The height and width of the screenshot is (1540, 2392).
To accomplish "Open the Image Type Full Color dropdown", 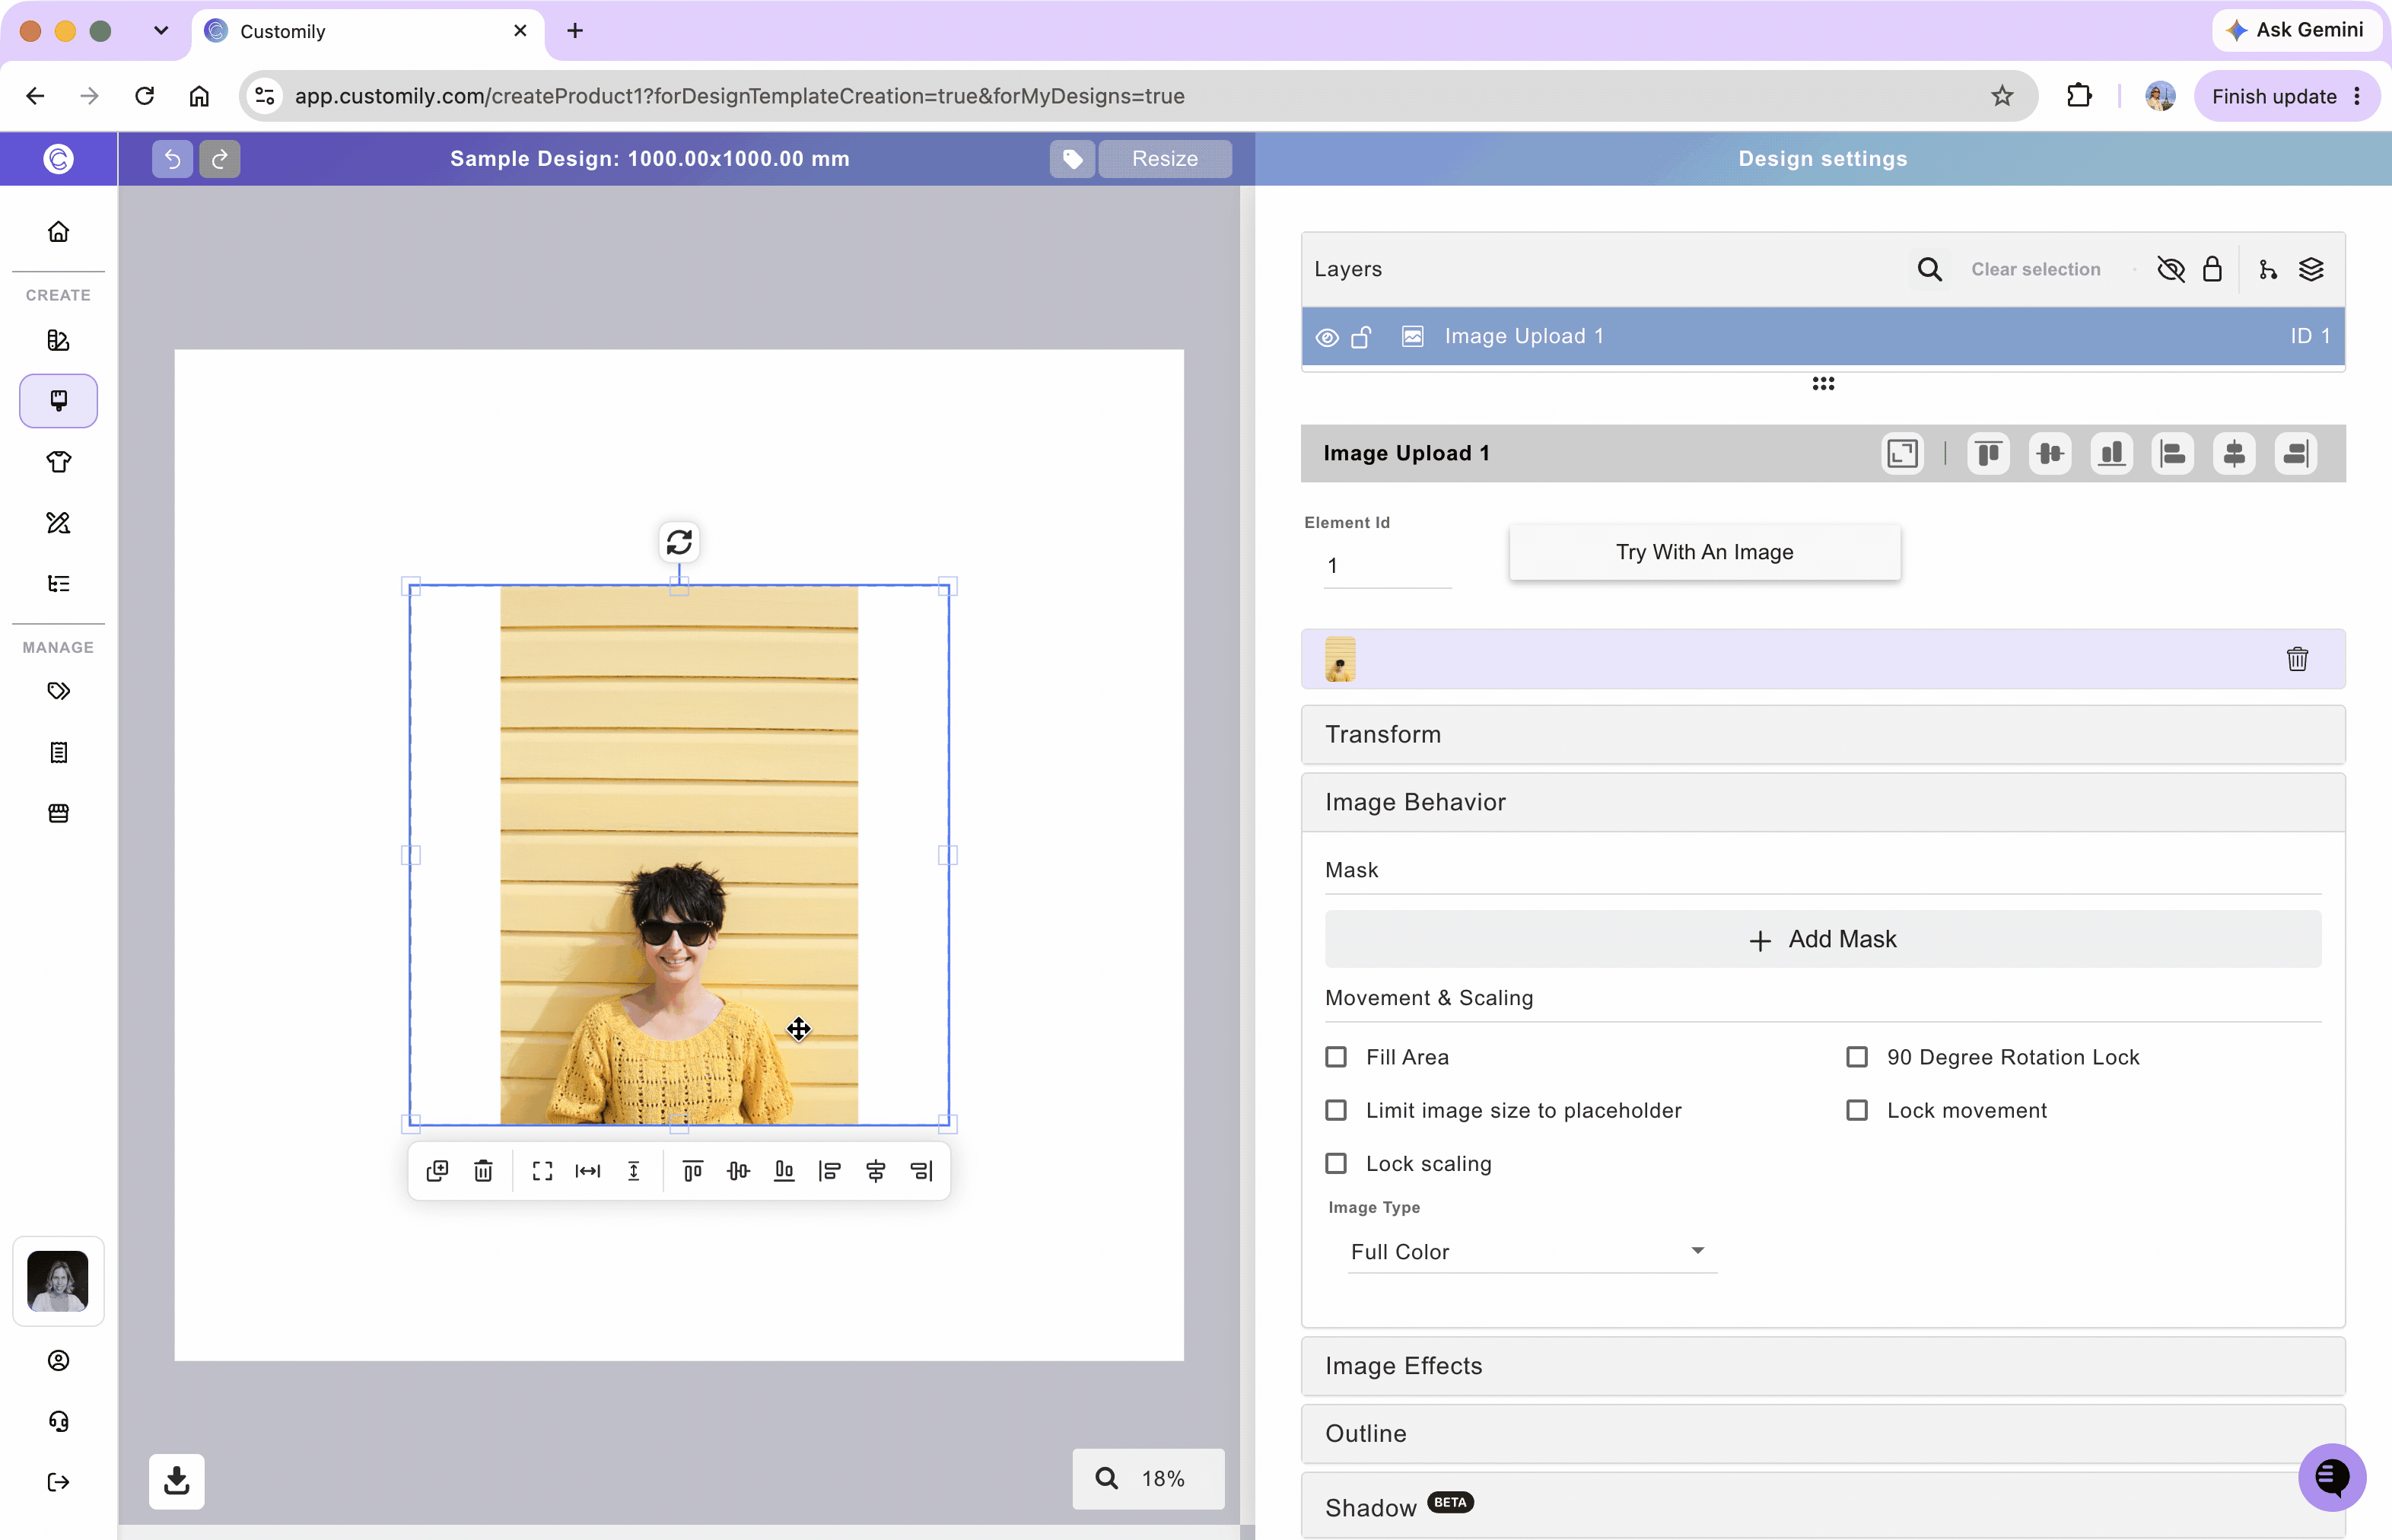I will tap(1532, 1252).
